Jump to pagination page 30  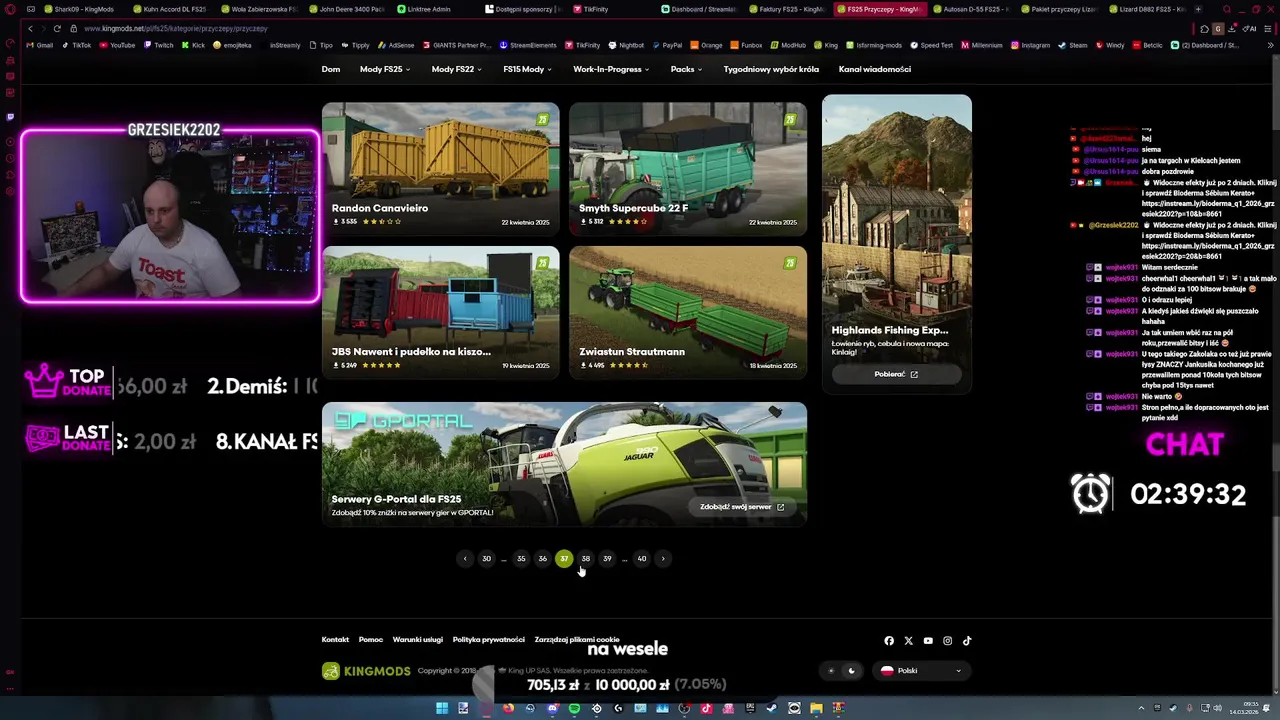click(x=487, y=559)
